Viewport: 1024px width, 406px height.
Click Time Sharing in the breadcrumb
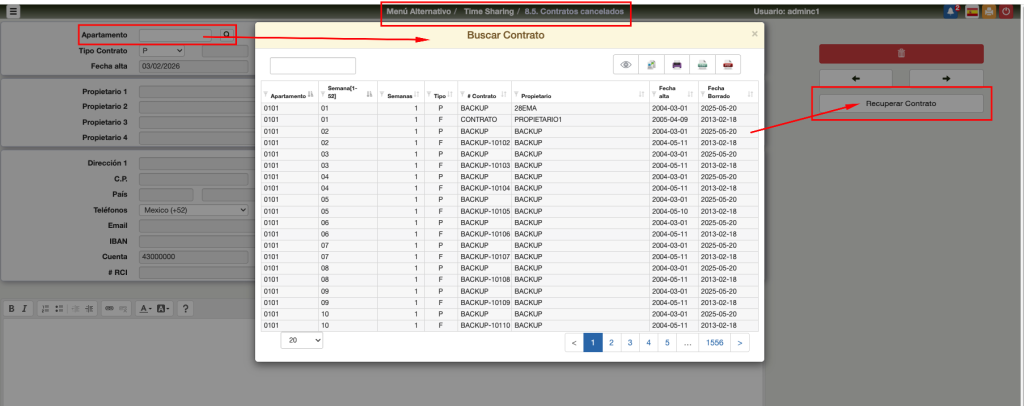coord(489,11)
